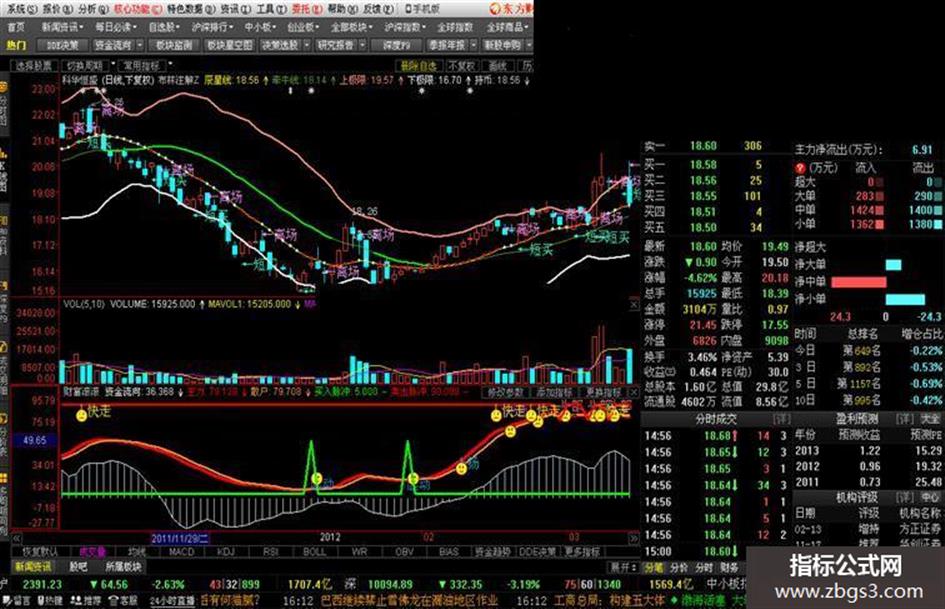945x609 pixels.
Task: Click the 新股申购 toolbar button
Action: [x=503, y=45]
